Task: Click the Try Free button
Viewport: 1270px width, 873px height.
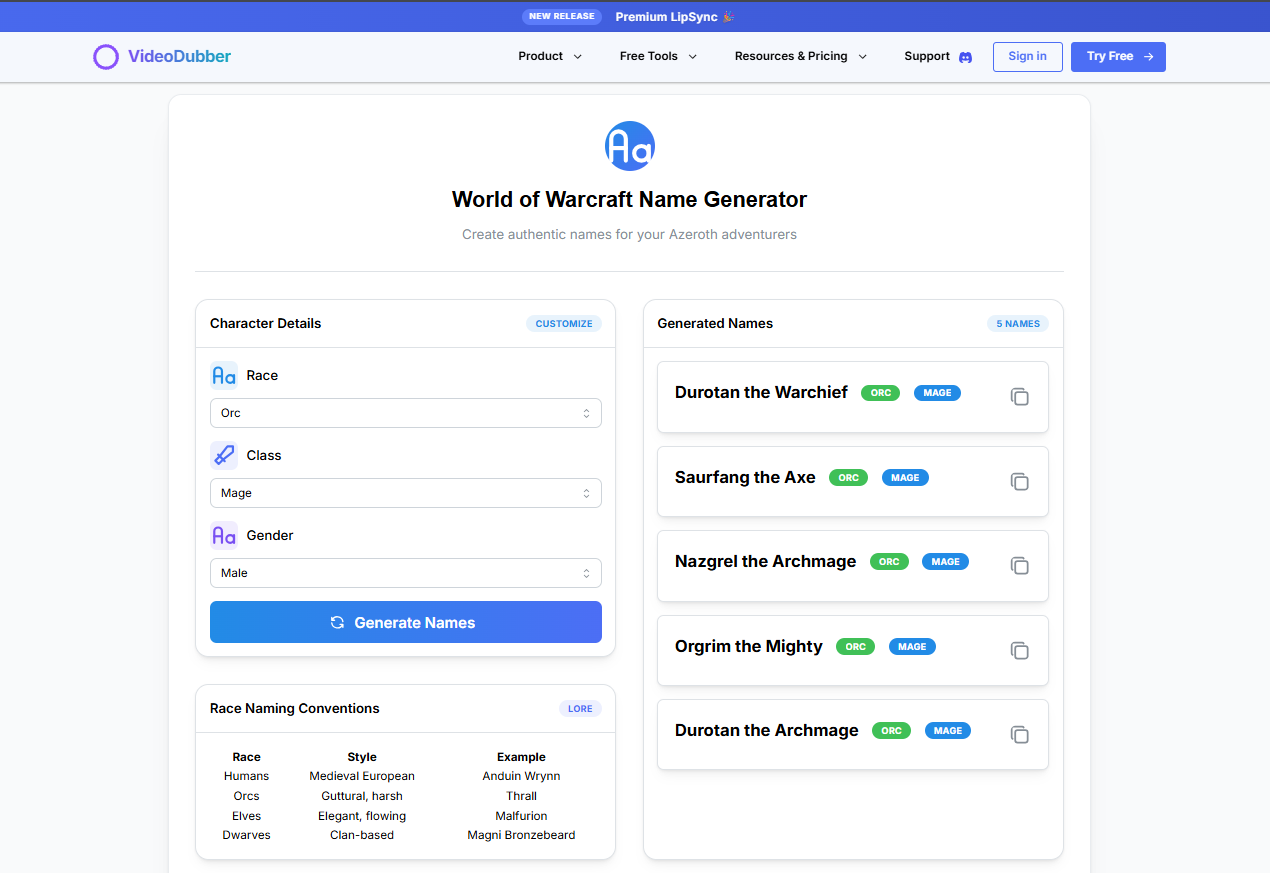Action: point(1118,57)
